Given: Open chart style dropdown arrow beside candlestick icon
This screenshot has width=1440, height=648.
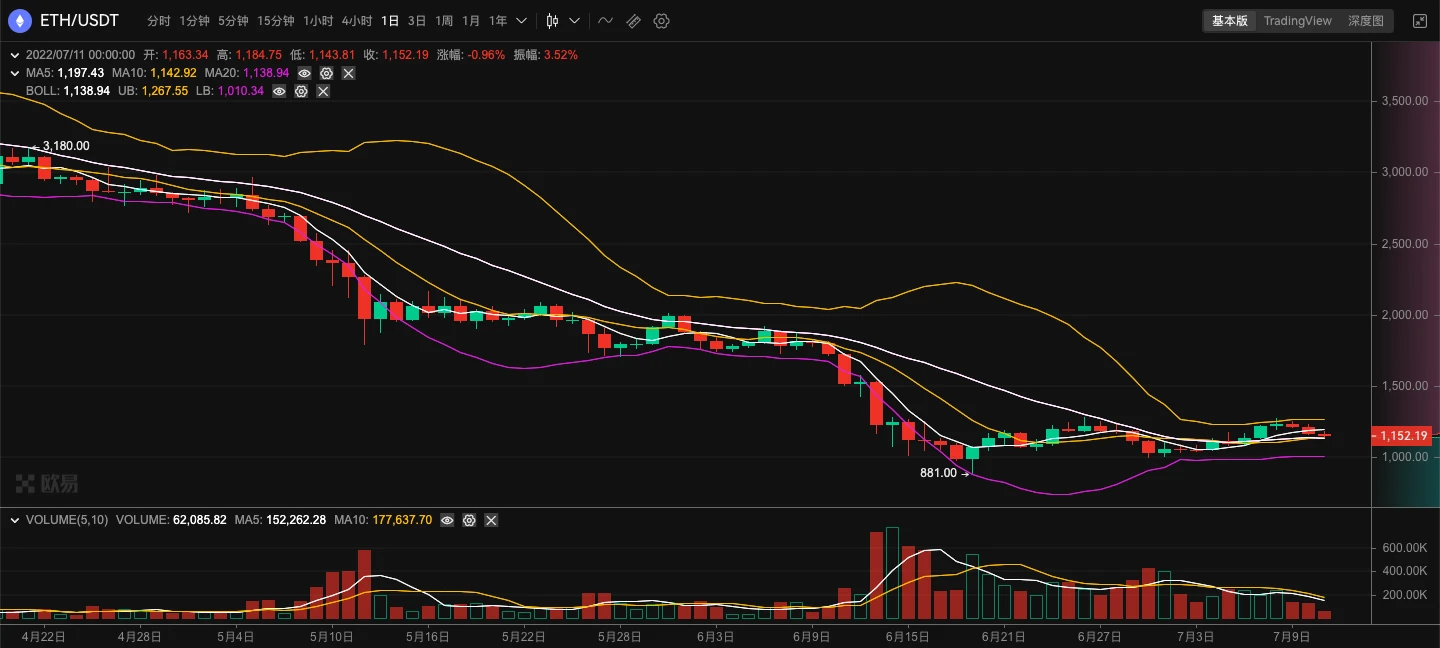Looking at the screenshot, I should click(574, 21).
